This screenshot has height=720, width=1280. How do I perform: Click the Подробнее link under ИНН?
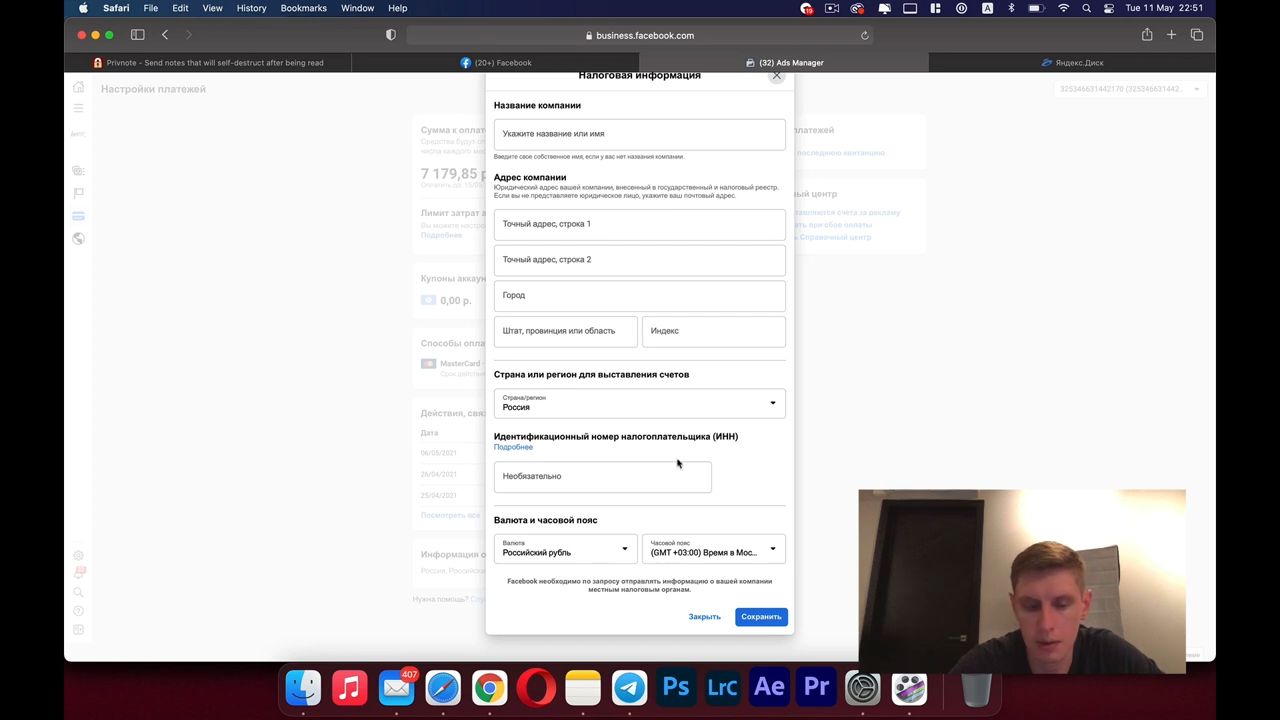pyautogui.click(x=513, y=447)
